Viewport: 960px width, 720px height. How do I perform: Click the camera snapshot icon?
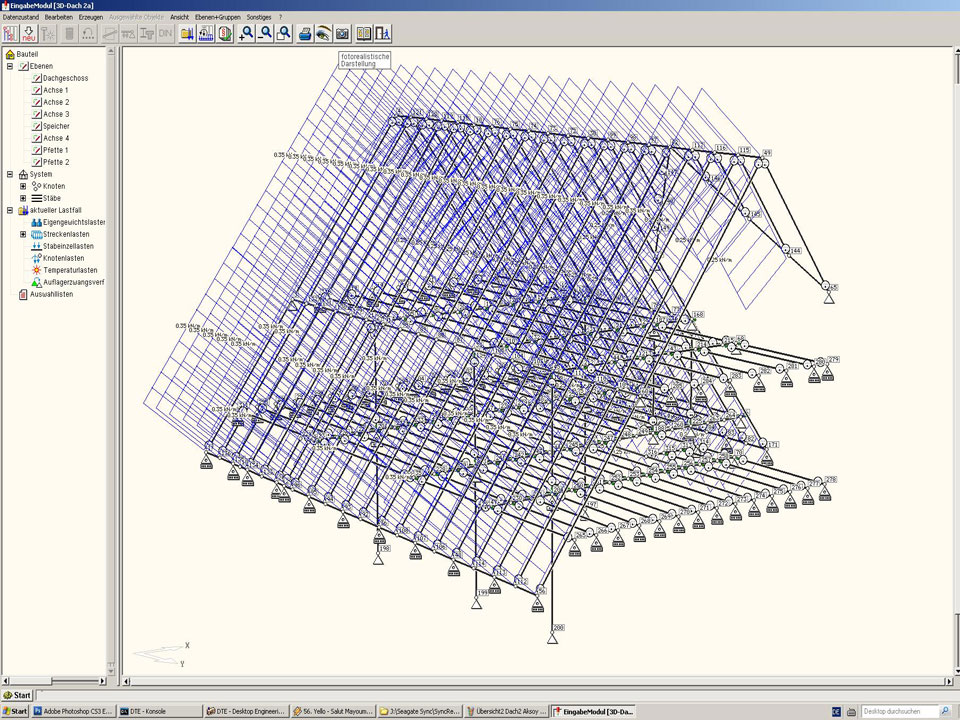point(342,33)
